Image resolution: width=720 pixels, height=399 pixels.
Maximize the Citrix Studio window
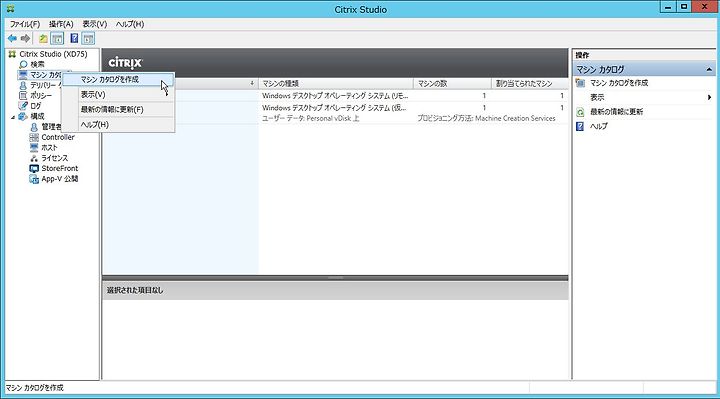click(x=684, y=7)
